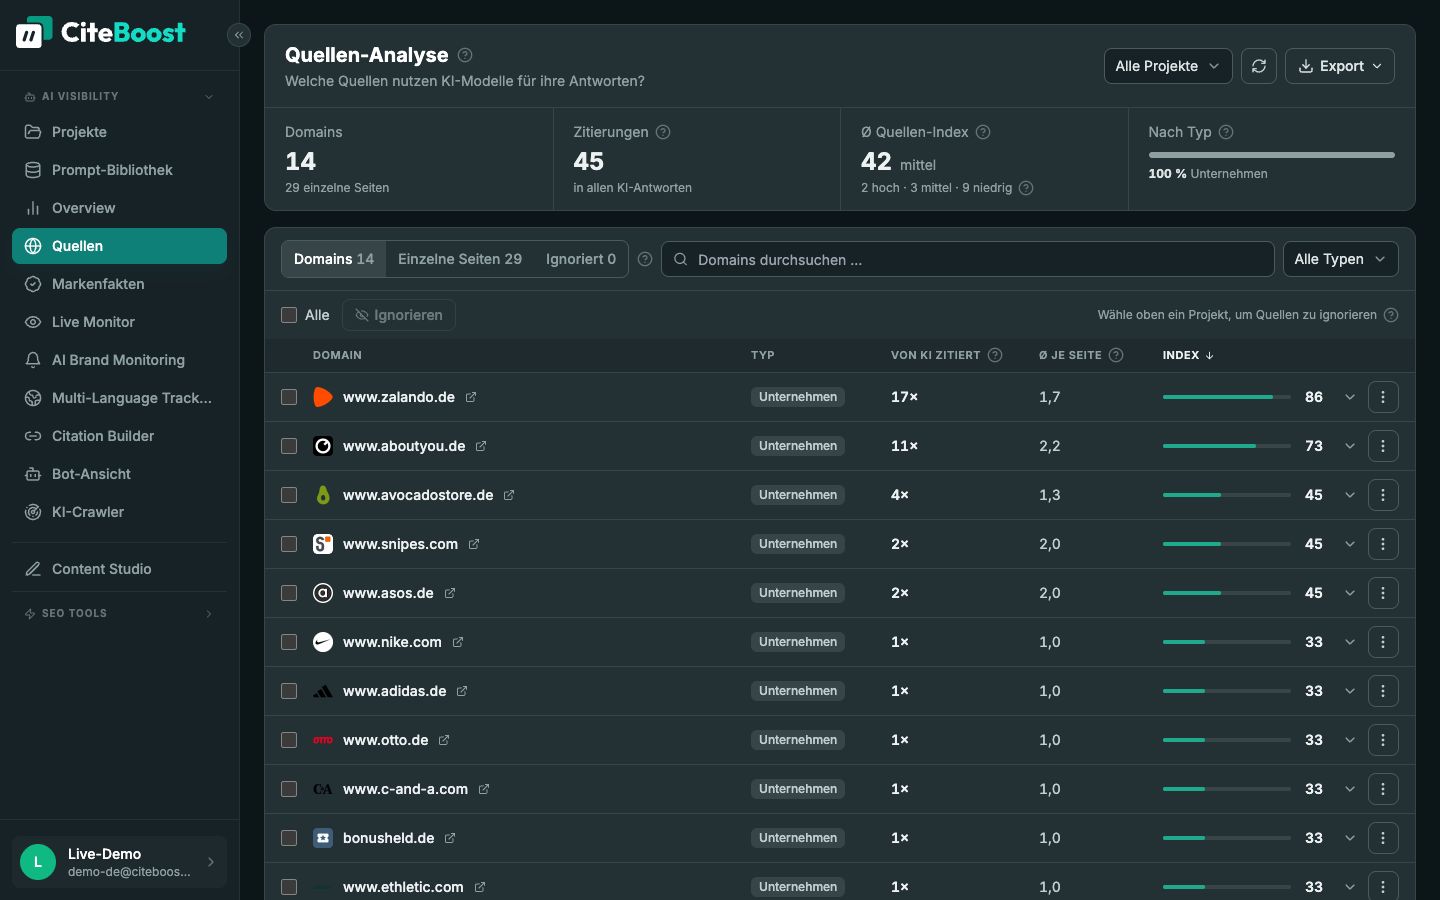
Task: Open Markenfakten in the sidebar
Action: coord(119,284)
